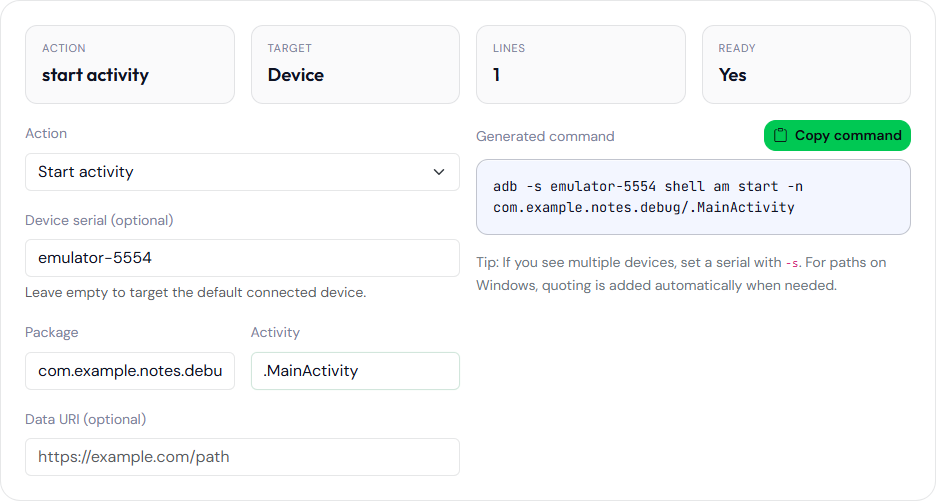Click the chevron arrow in Action dropdown
The image size is (936, 502).
(439, 172)
